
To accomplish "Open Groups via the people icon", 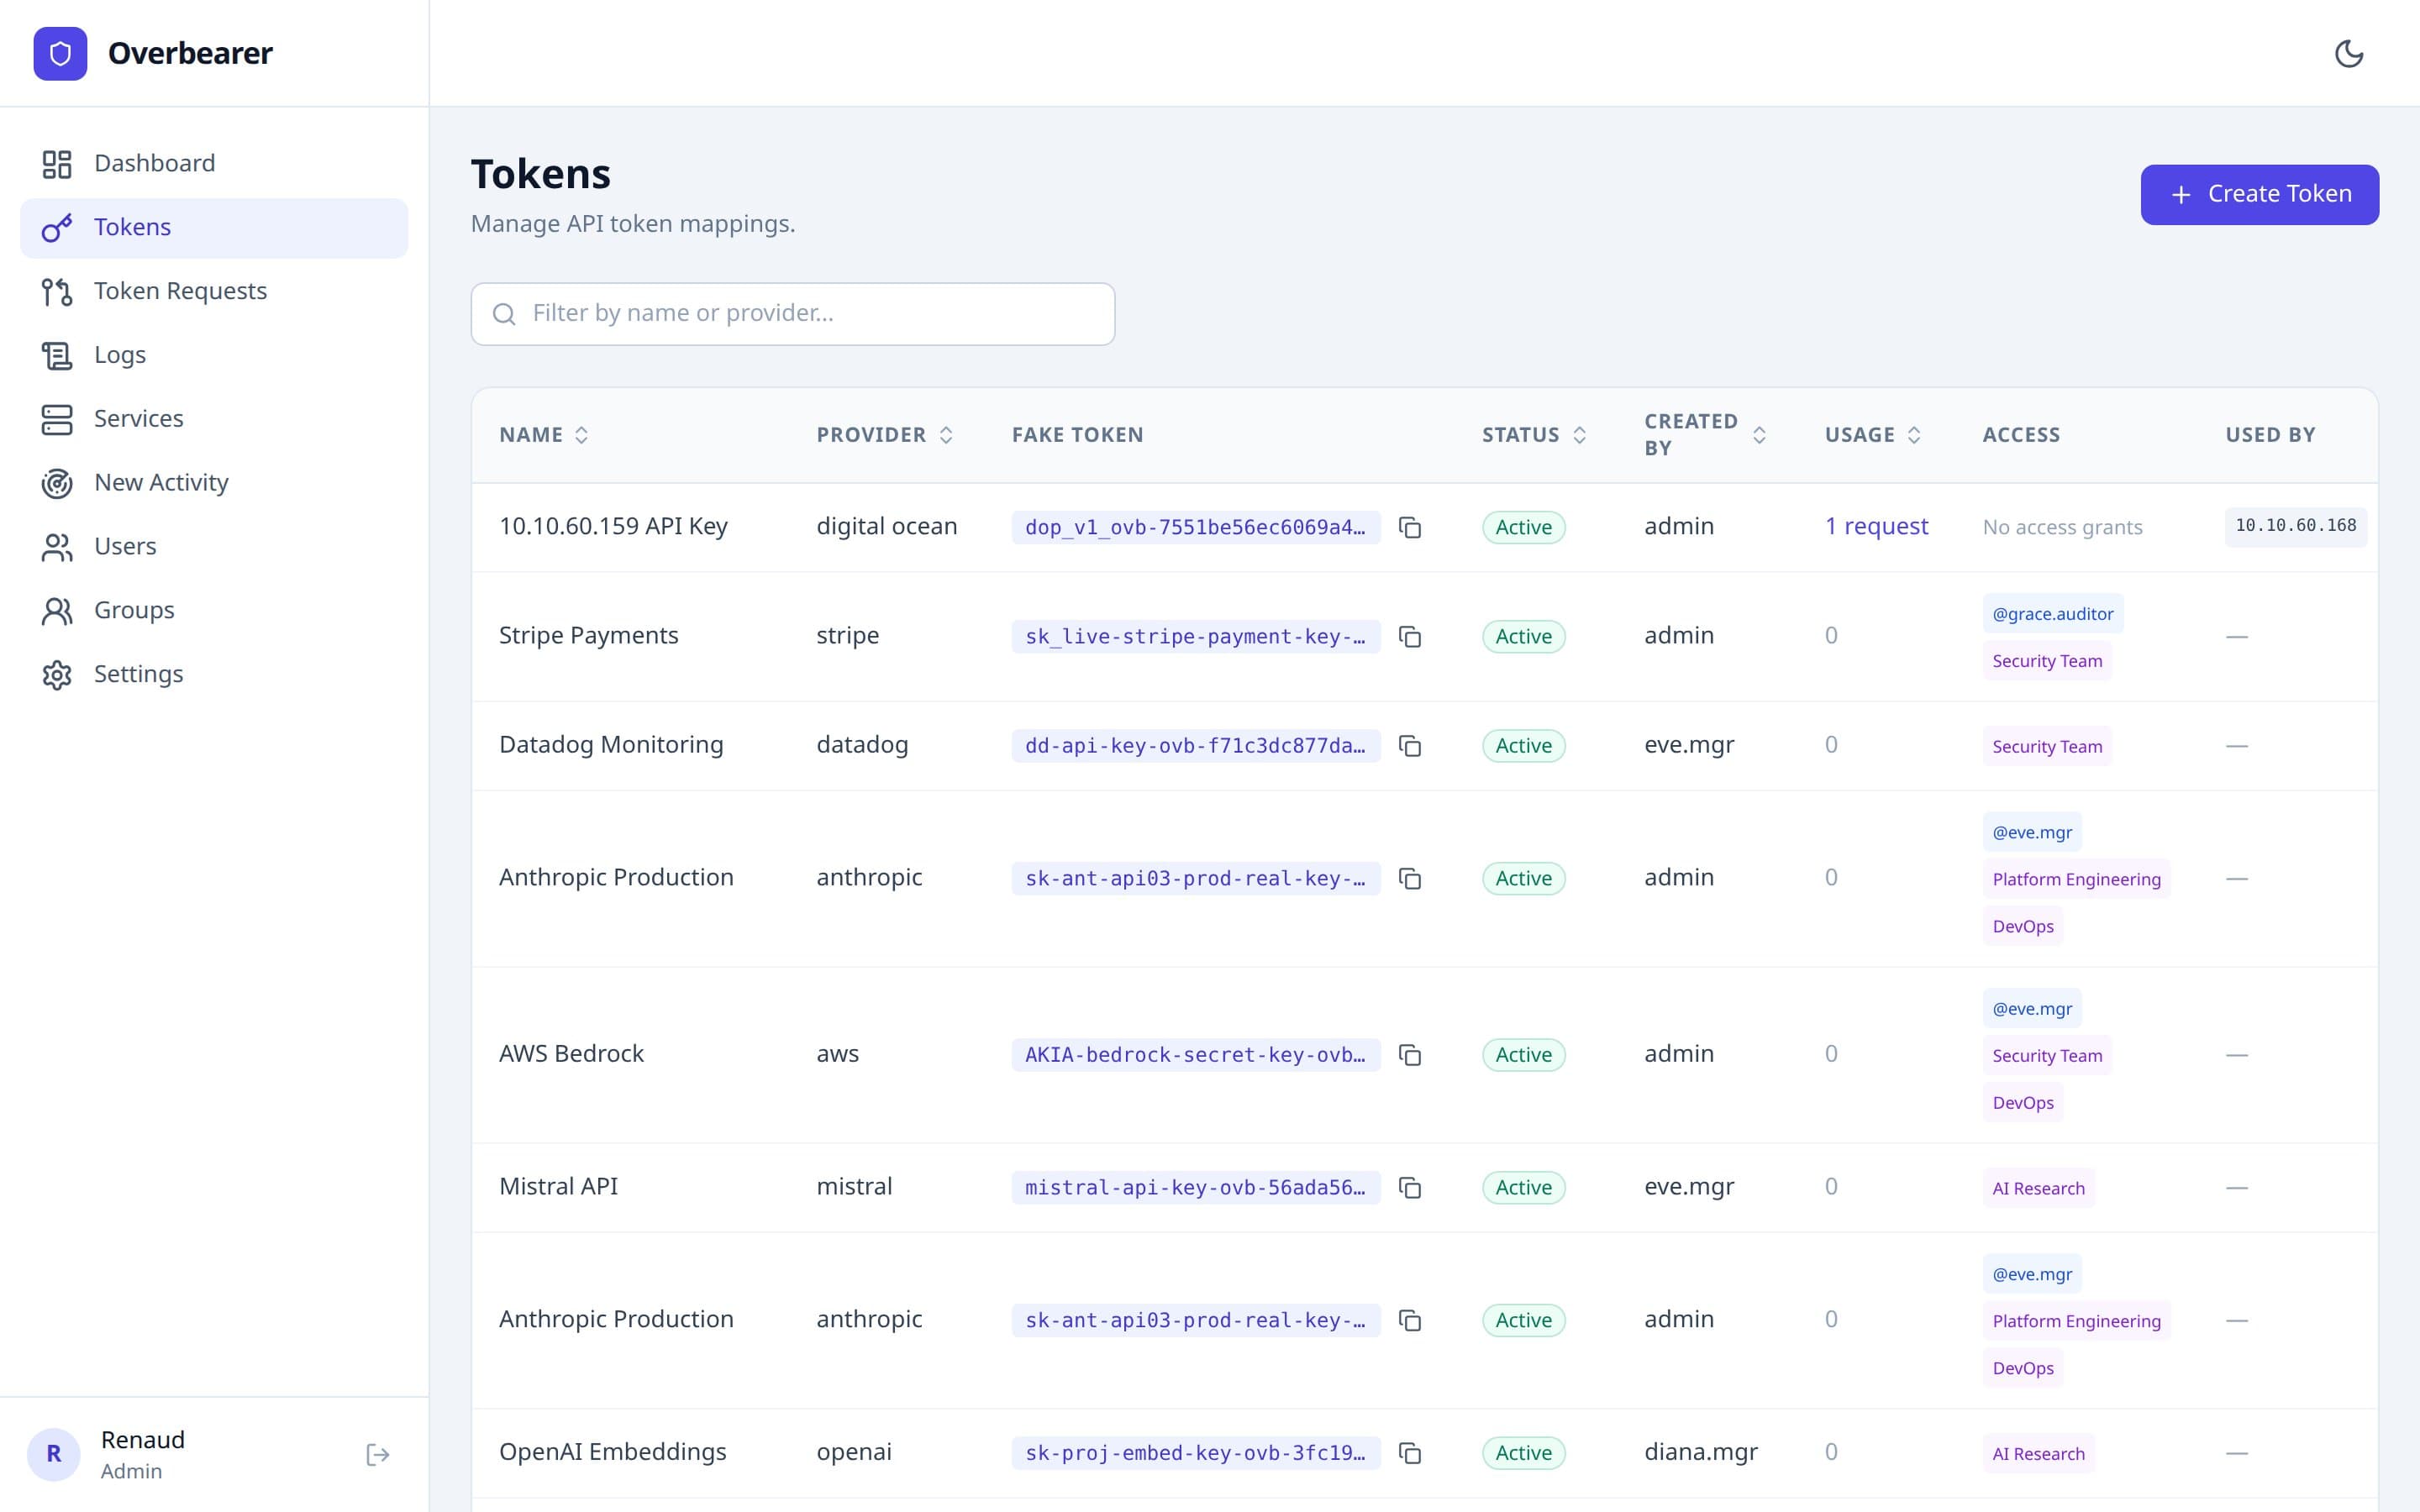I will click(57, 610).
